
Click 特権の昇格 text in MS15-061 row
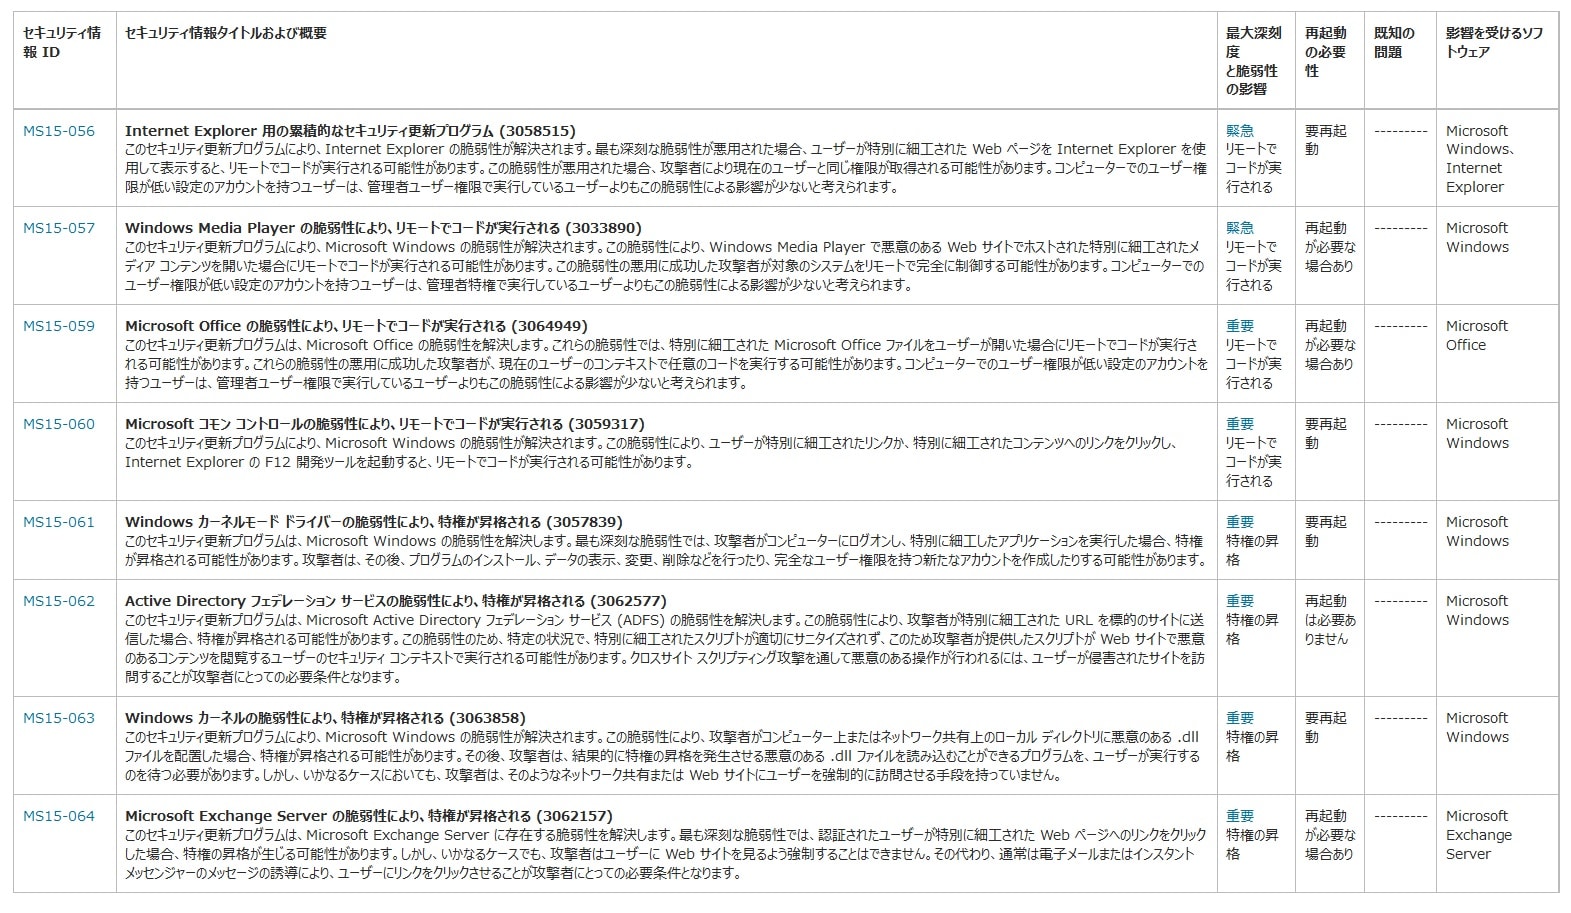[x=1253, y=550]
